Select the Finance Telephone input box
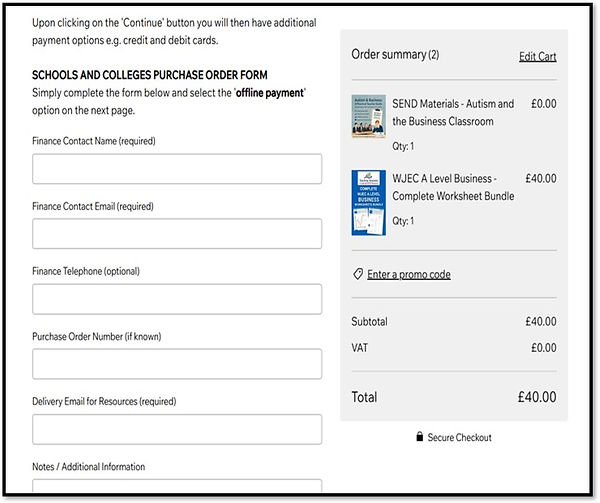600x503 pixels. [177, 299]
